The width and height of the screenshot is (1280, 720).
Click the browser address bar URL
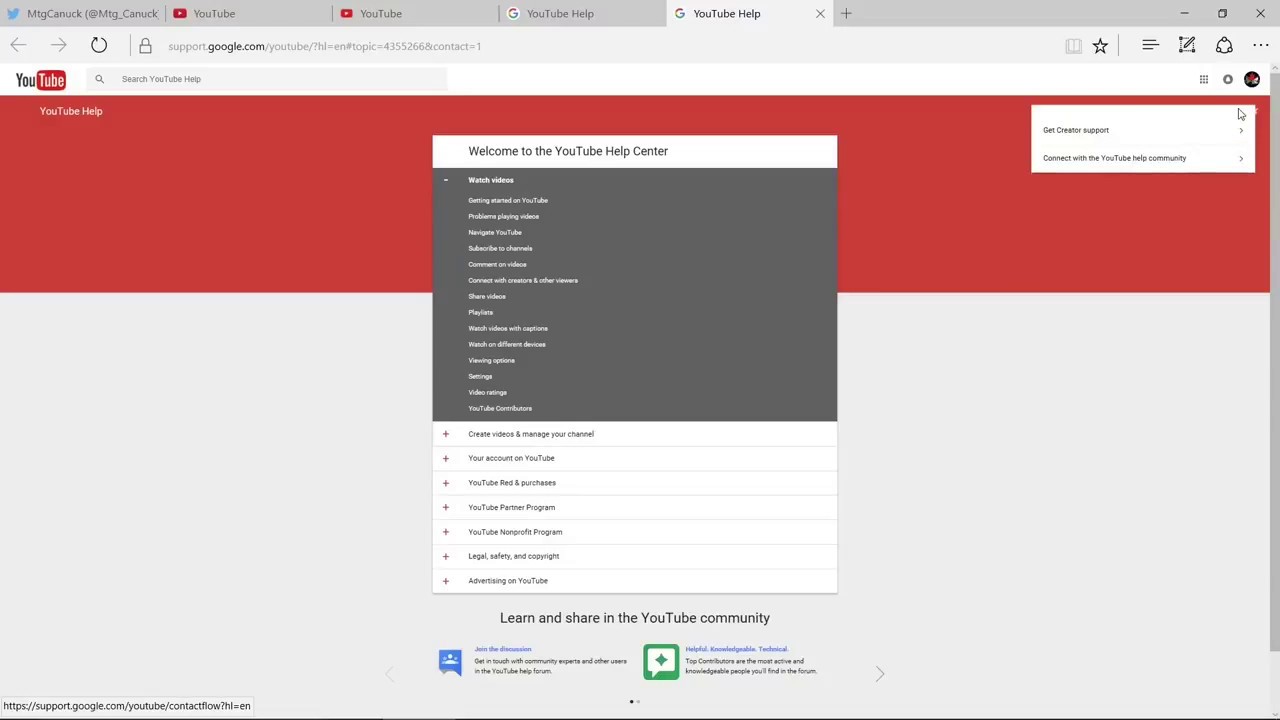tap(325, 46)
